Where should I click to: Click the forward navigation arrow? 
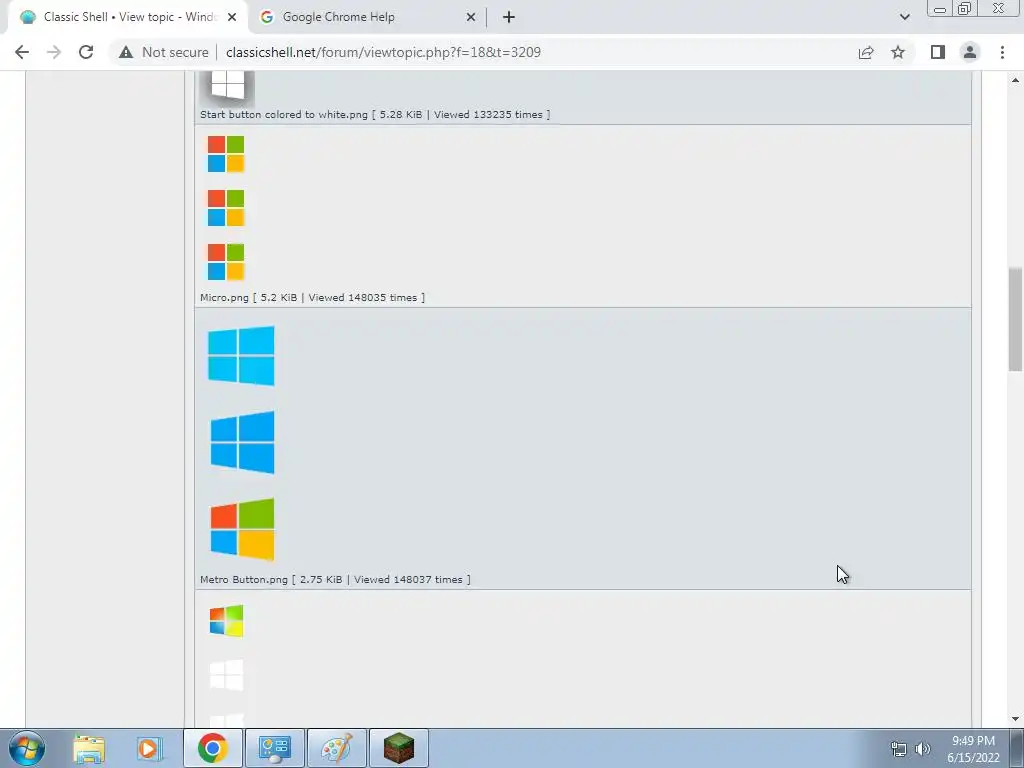[54, 52]
